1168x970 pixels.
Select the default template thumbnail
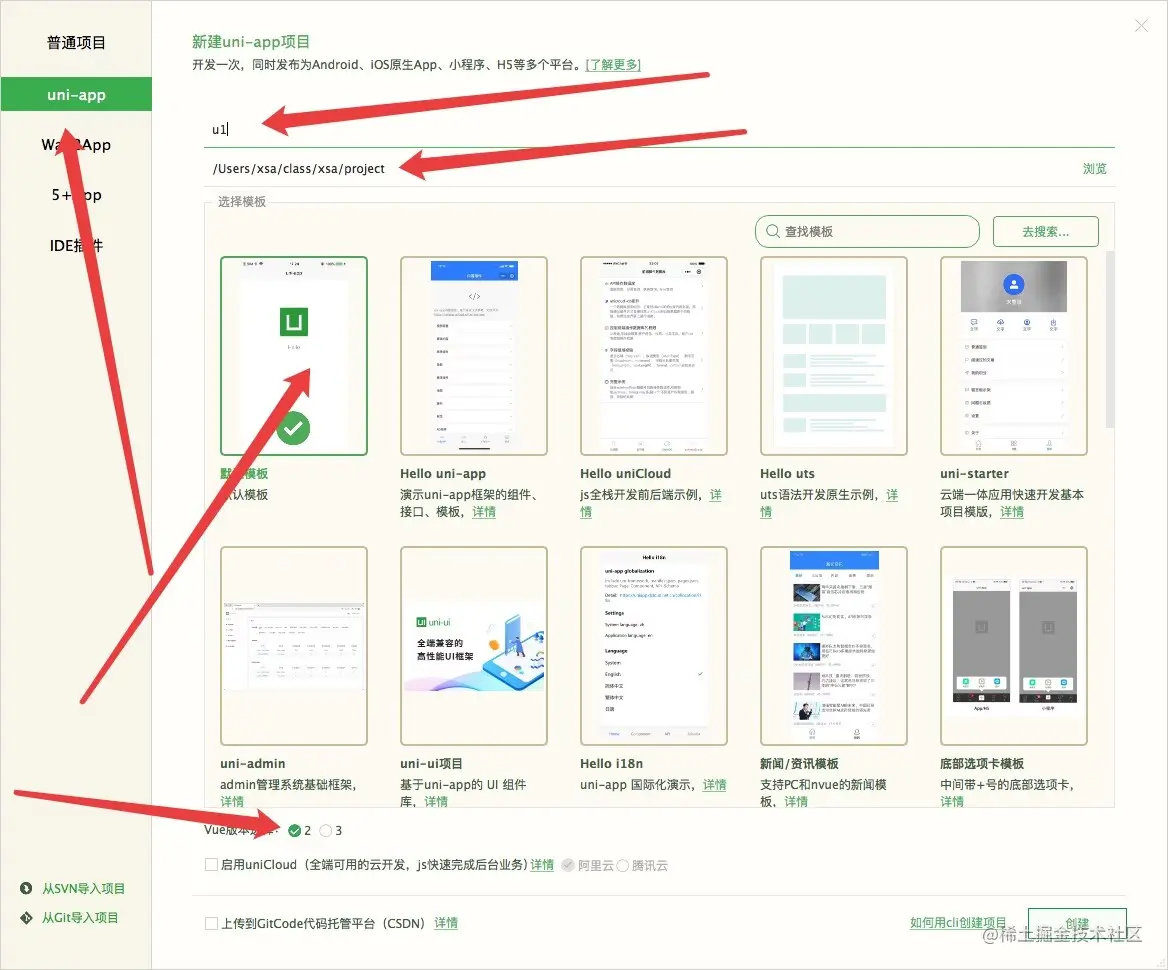point(293,356)
